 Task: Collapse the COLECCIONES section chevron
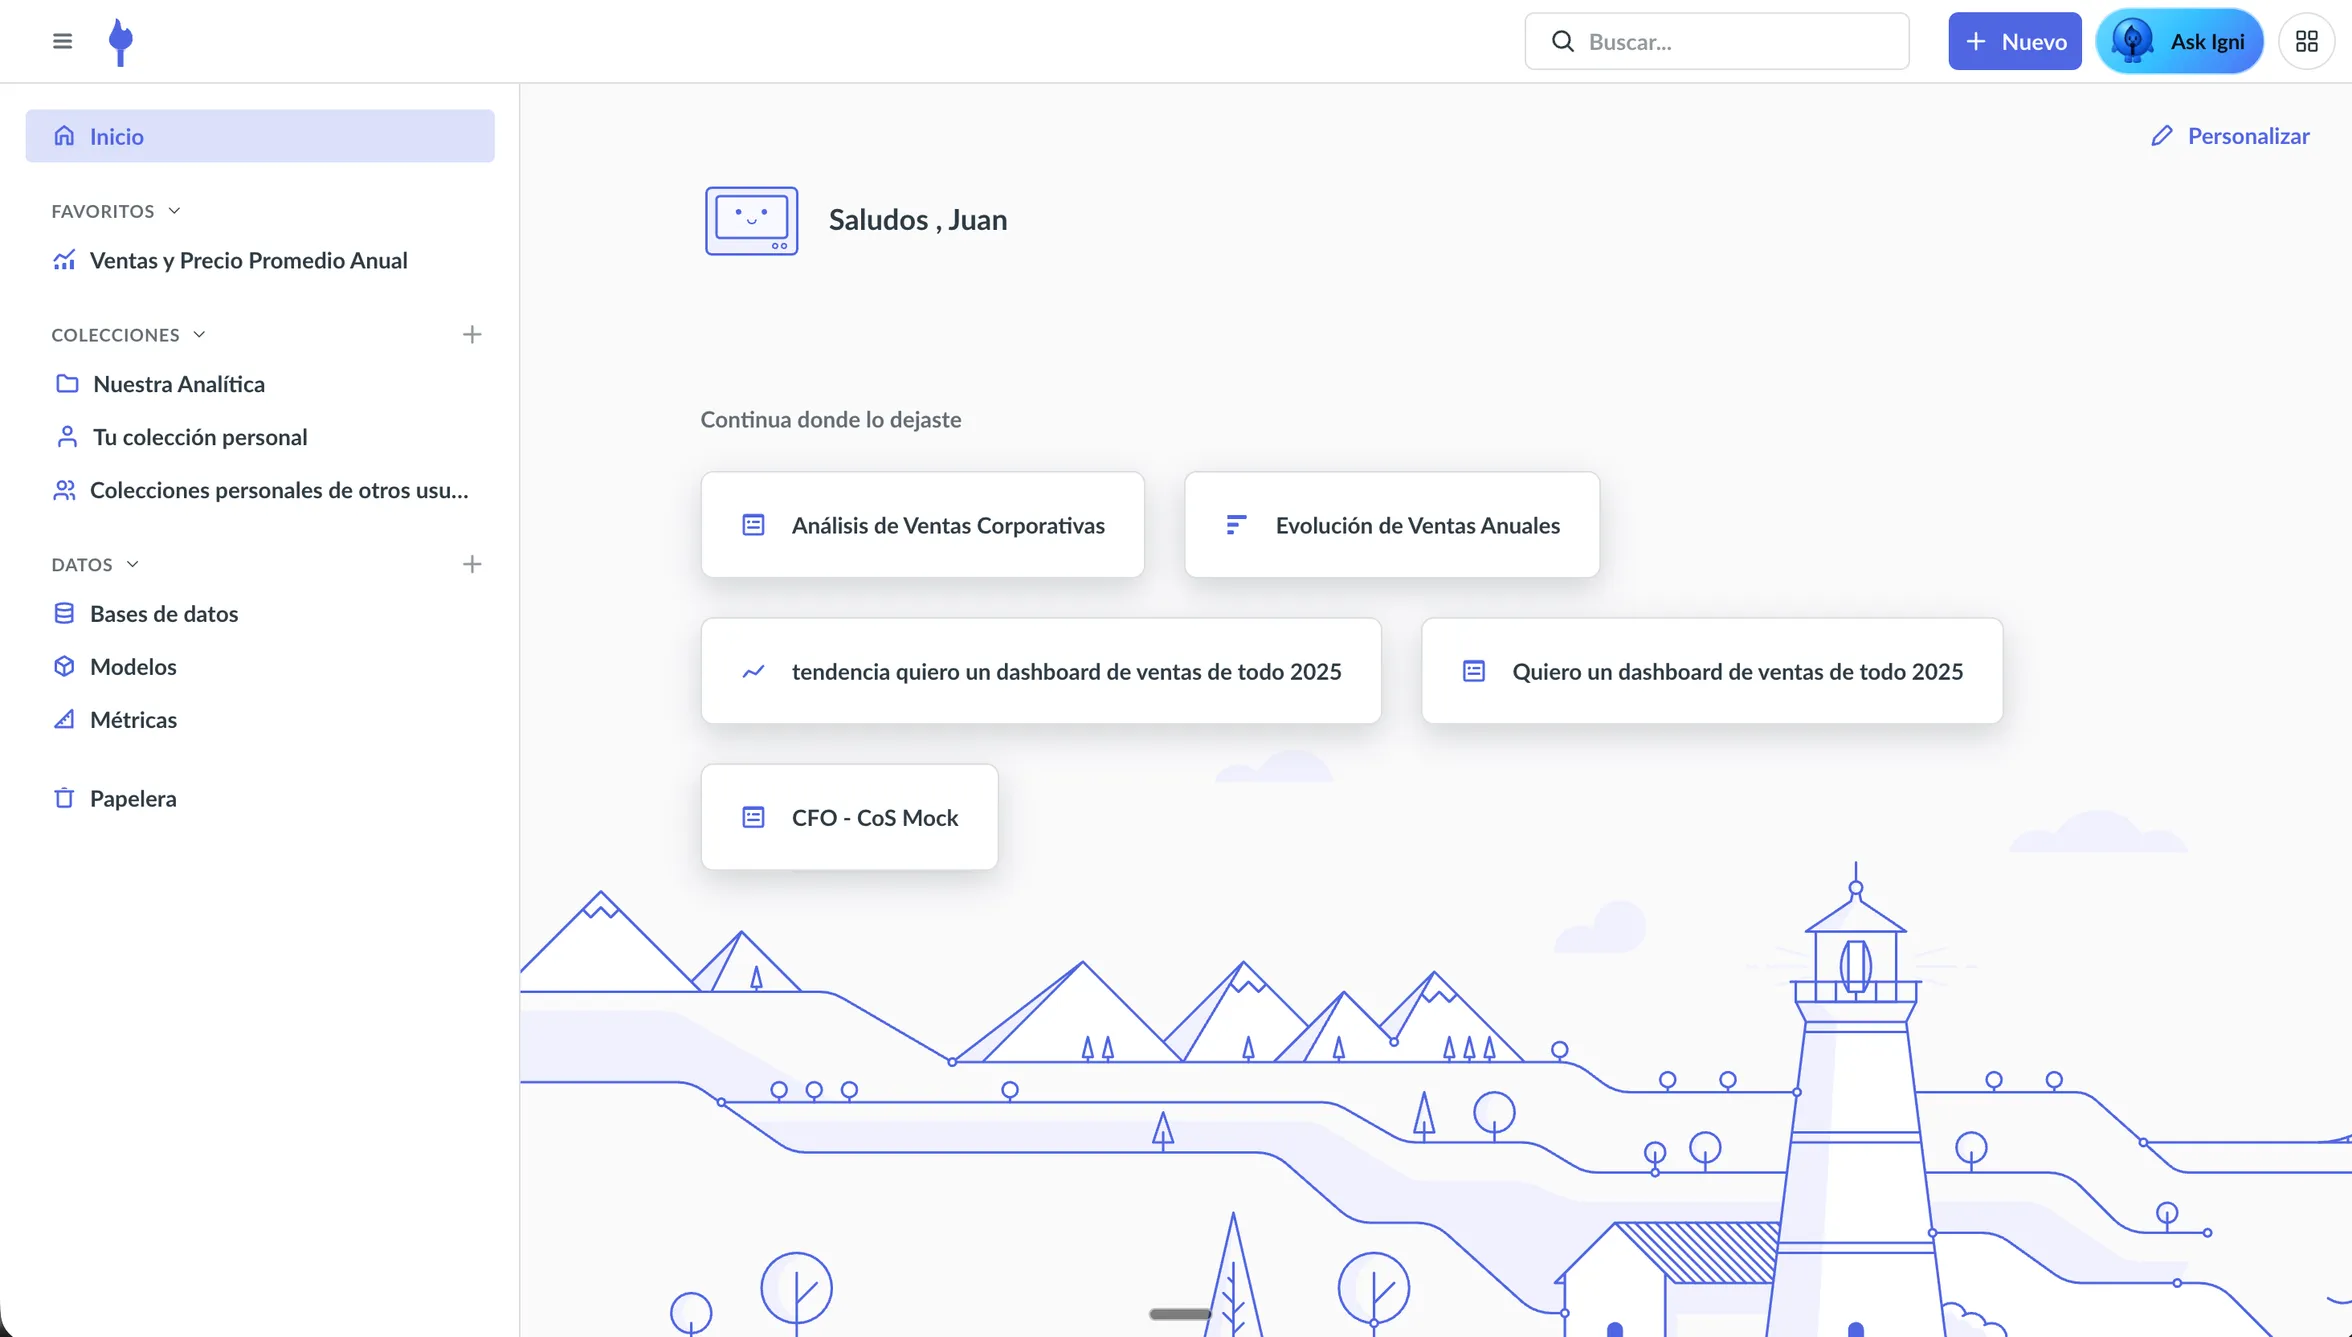pyautogui.click(x=199, y=334)
